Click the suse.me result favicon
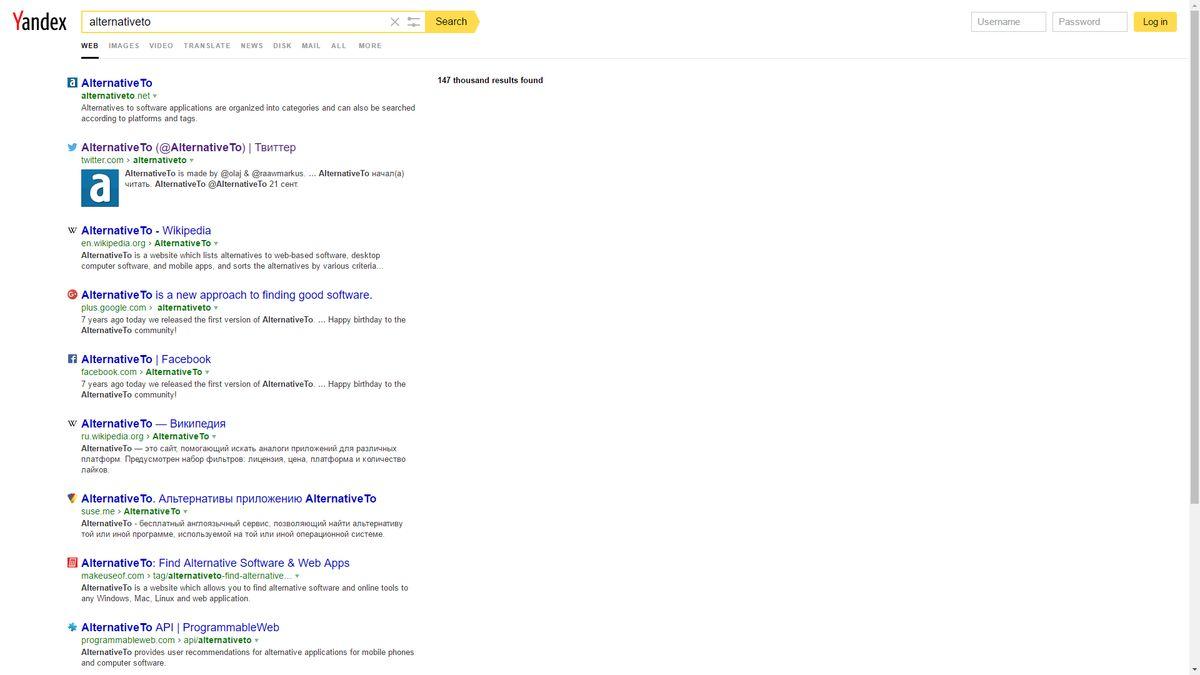The height and width of the screenshot is (675, 1200). click(72, 498)
